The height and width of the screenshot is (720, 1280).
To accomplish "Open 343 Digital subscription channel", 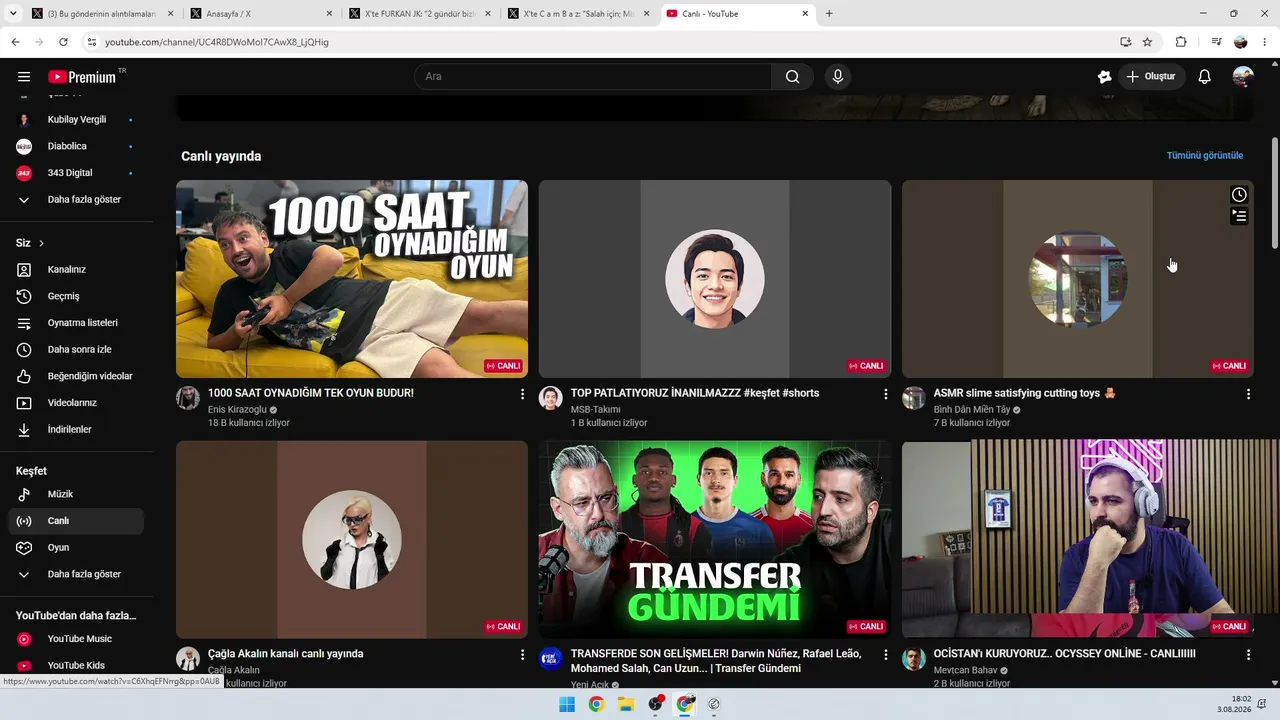I will (75, 173).
